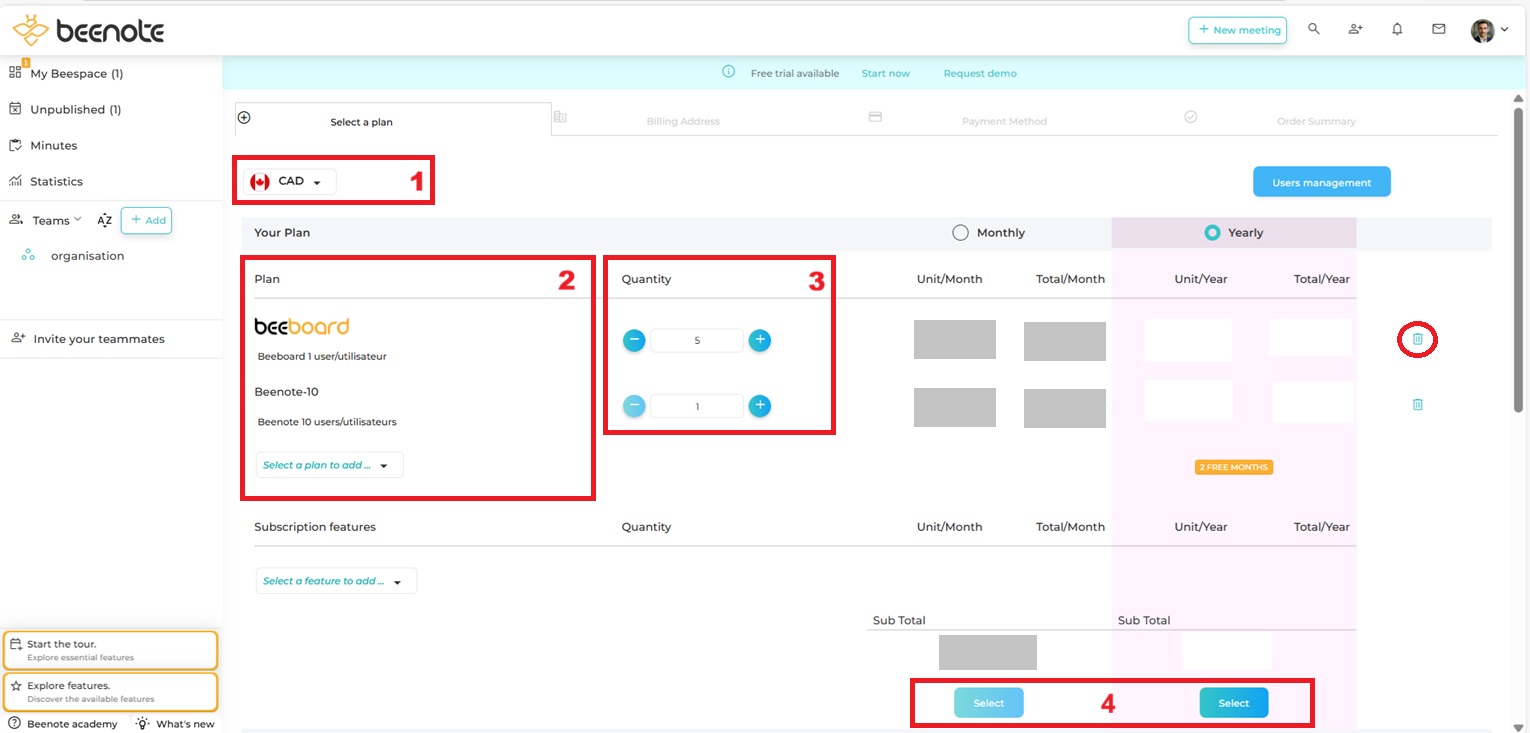This screenshot has height=733, width=1530.
Task: Open the mail envelope icon
Action: tap(1438, 30)
